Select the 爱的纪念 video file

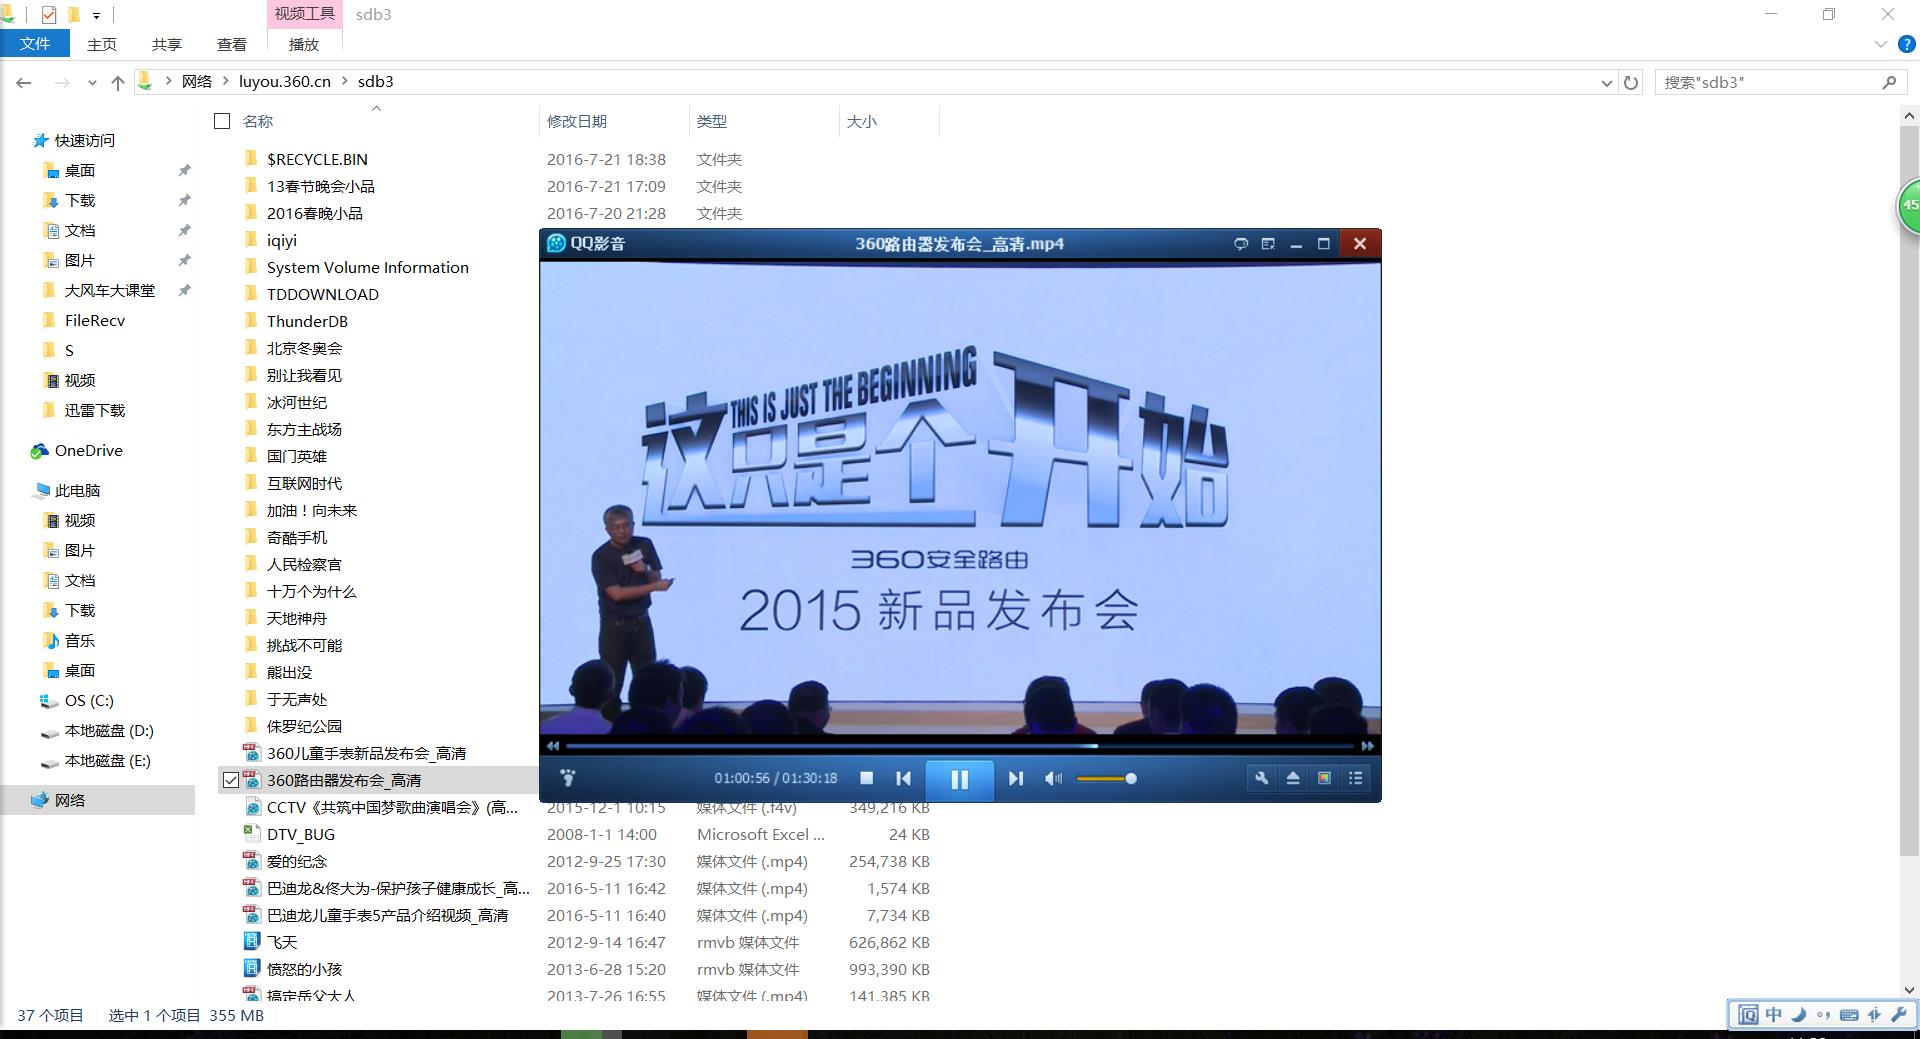[297, 861]
